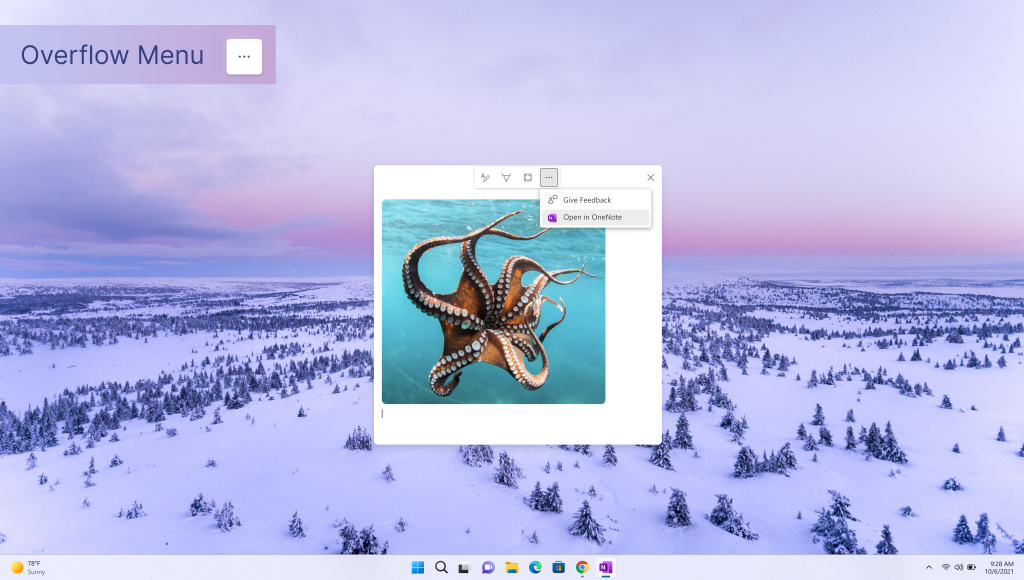Switch to Google Chrome in the taskbar

pyautogui.click(x=582, y=568)
